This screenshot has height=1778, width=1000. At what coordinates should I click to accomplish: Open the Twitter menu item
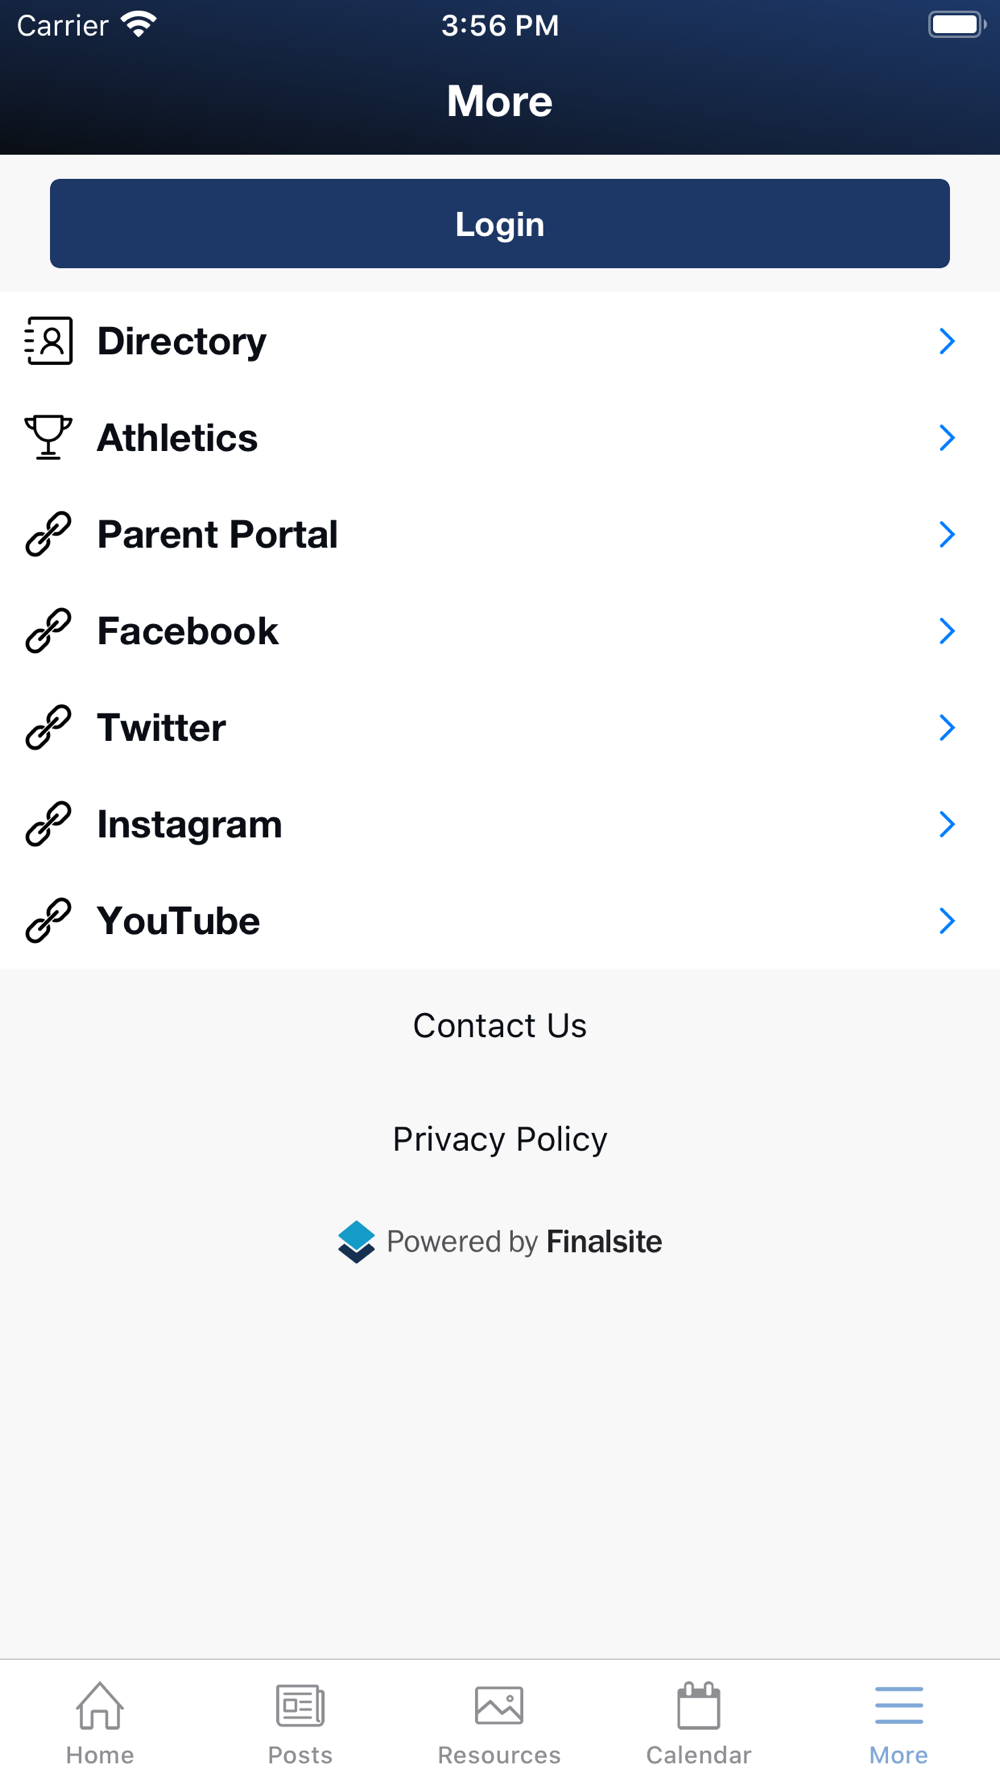[x=500, y=728]
